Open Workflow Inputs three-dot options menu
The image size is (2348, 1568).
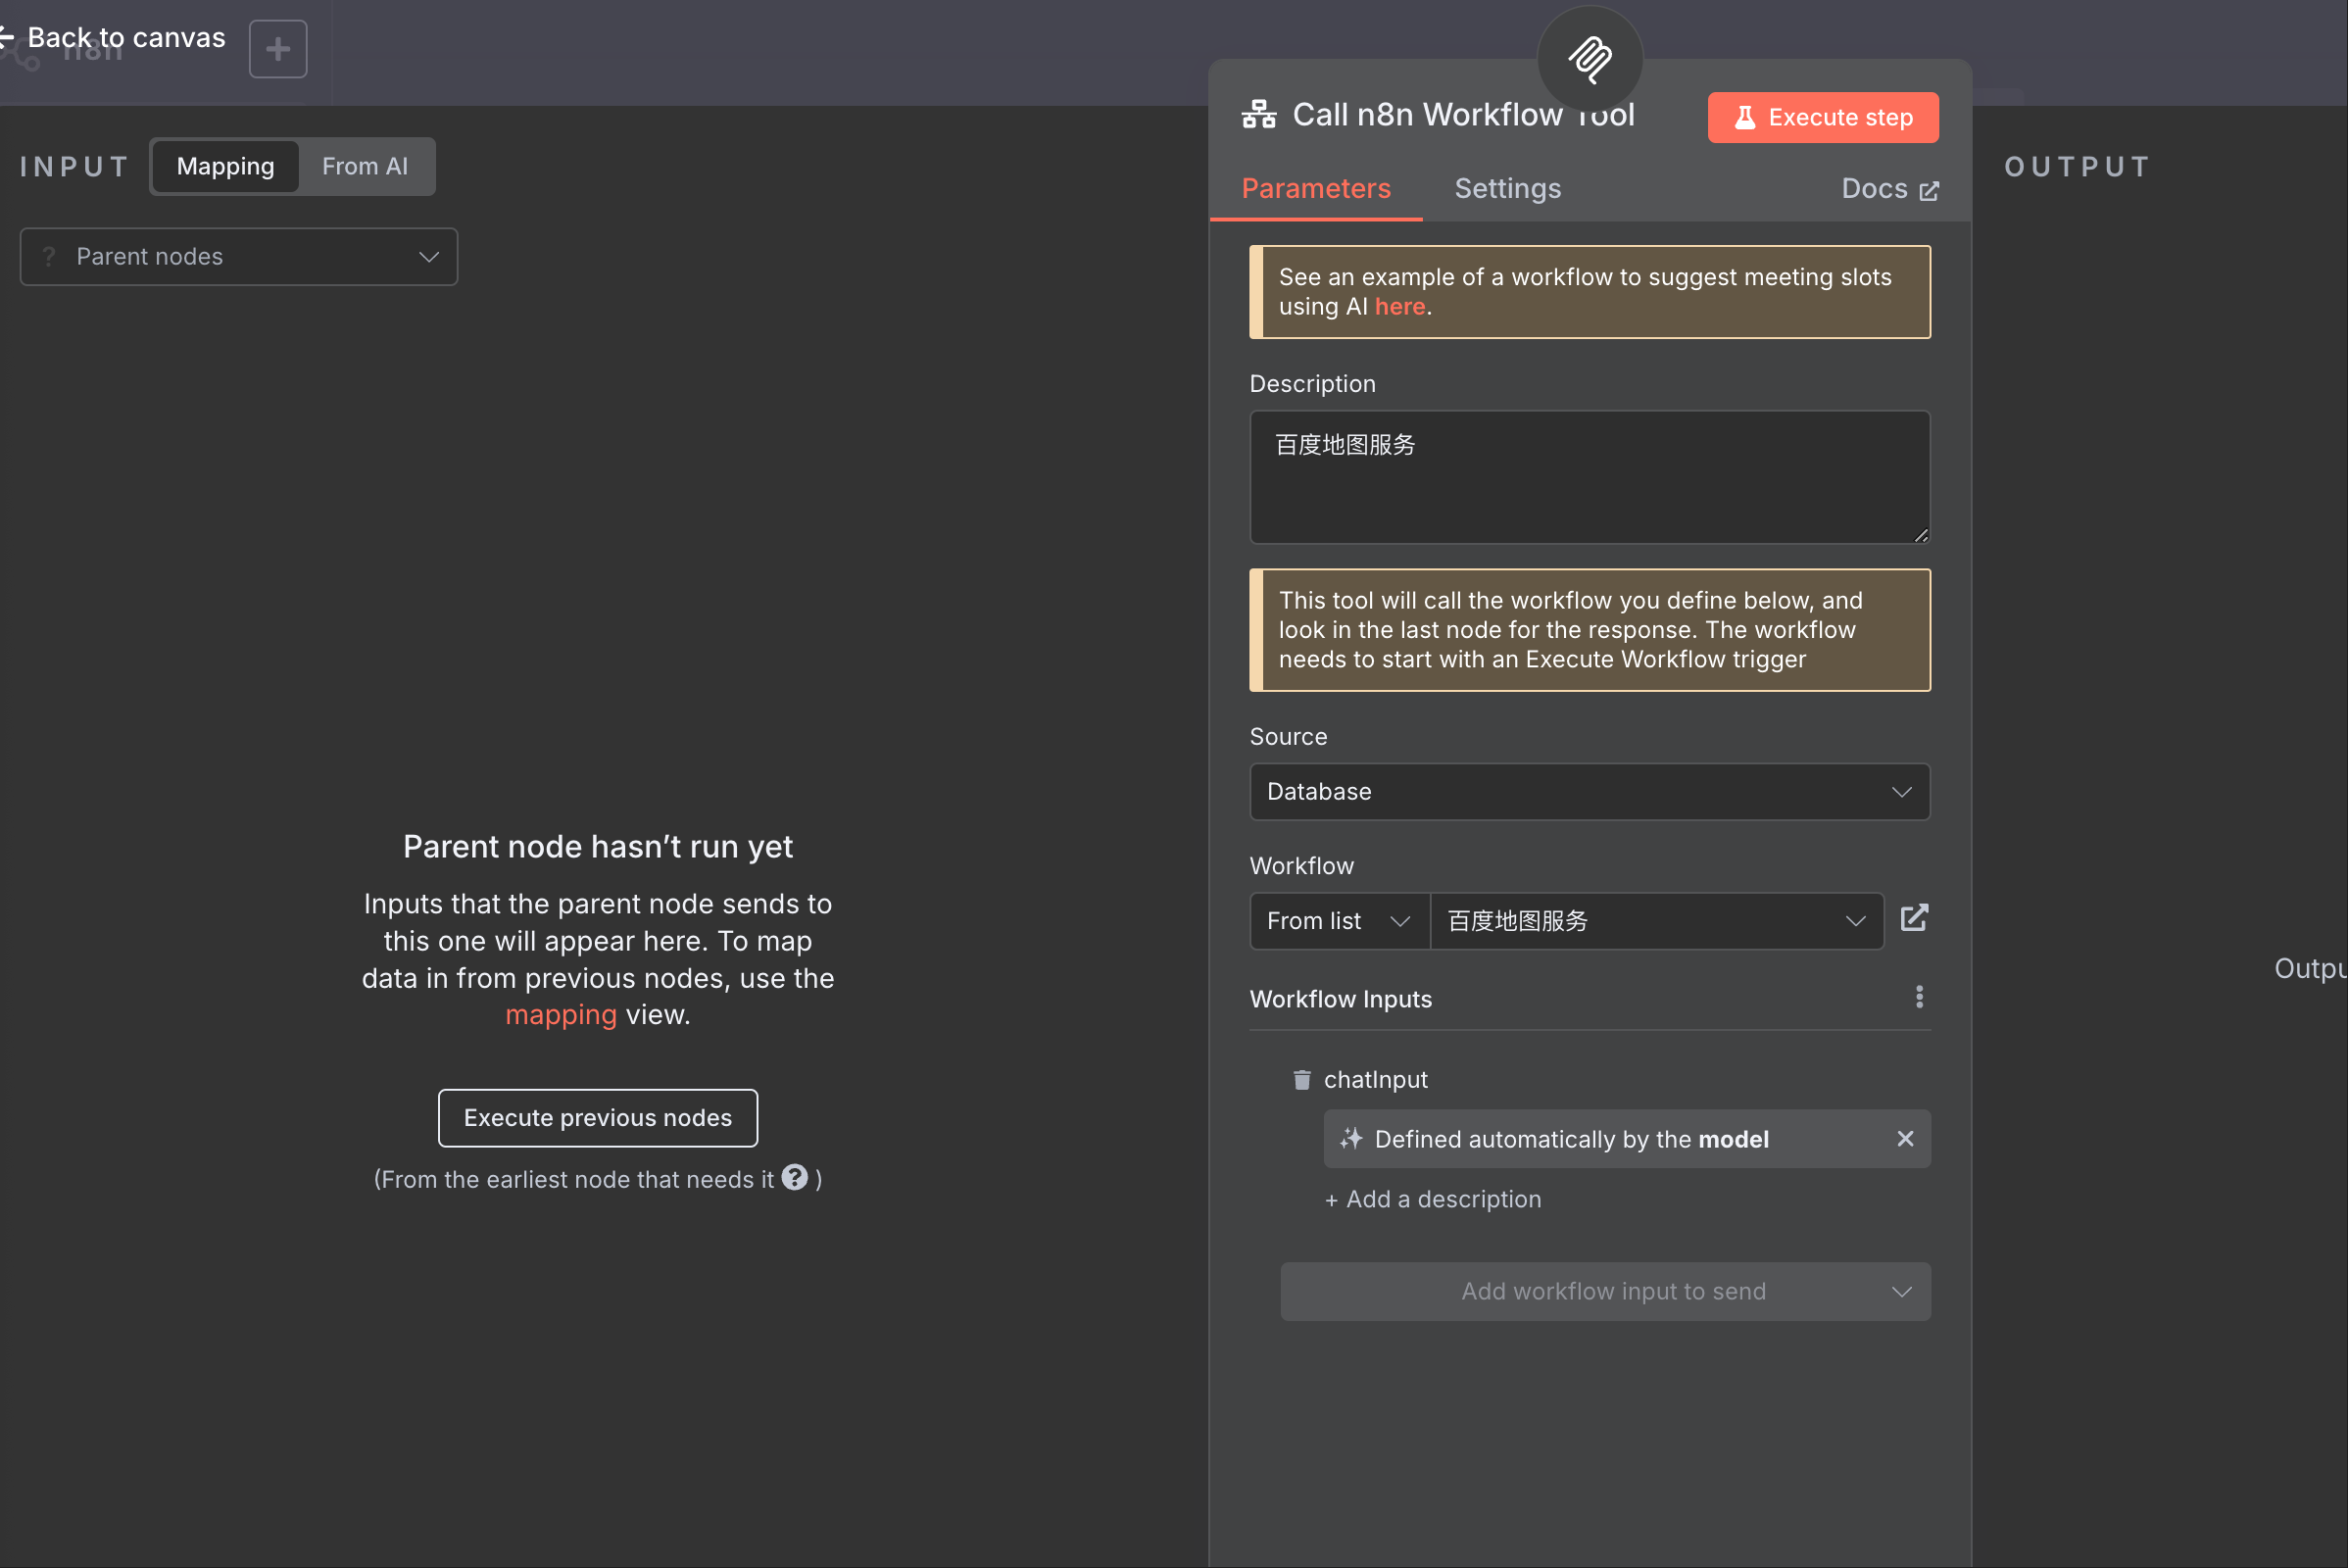click(1918, 997)
